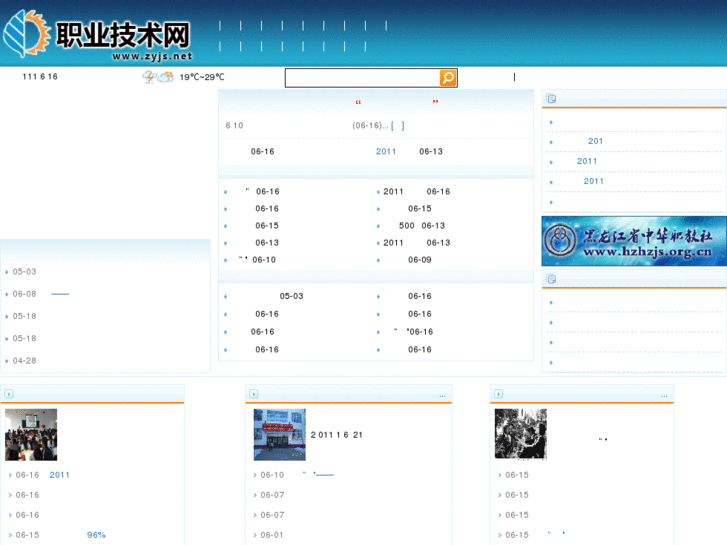Open the classroom photo thumbnail

[31, 434]
